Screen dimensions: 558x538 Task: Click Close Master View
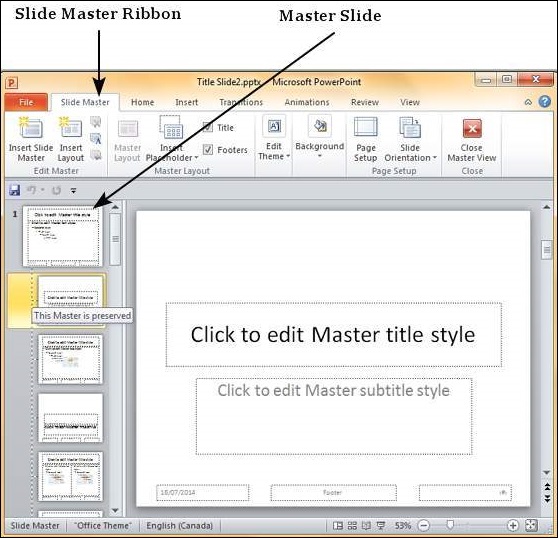point(472,140)
